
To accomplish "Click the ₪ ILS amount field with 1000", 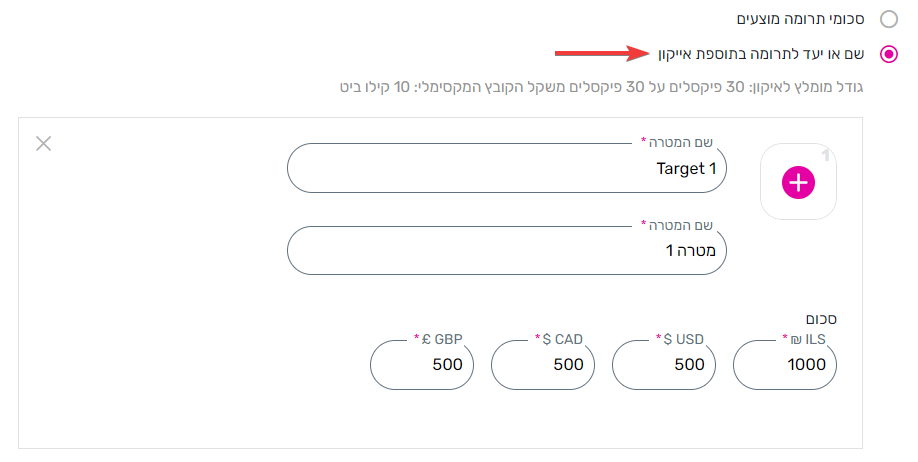I will [785, 365].
